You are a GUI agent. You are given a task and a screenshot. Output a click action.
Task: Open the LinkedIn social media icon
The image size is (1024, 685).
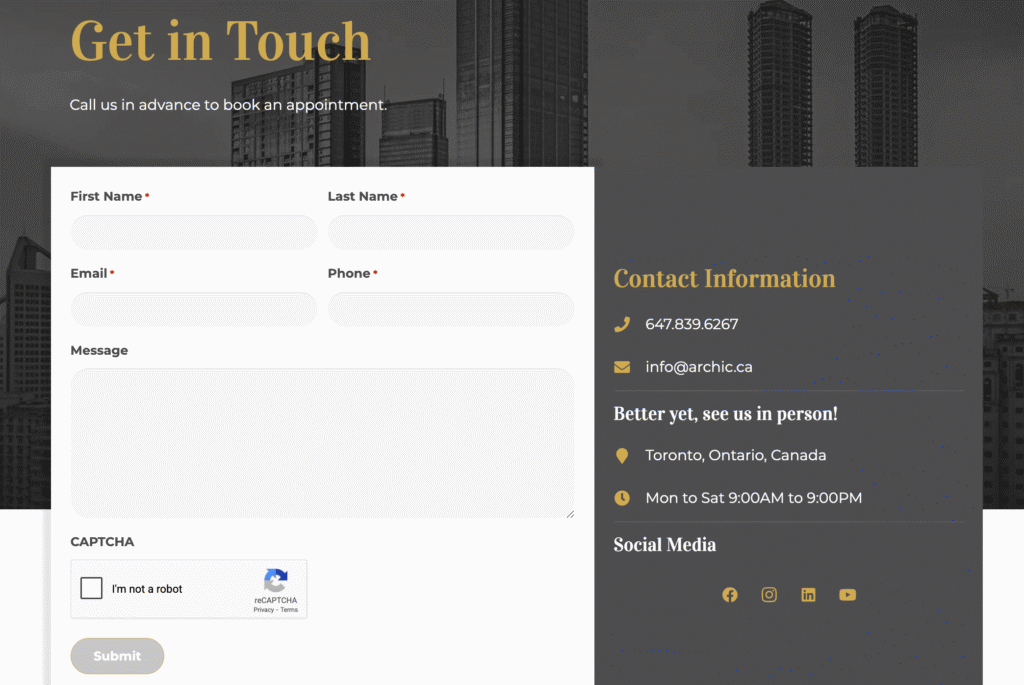coord(808,595)
